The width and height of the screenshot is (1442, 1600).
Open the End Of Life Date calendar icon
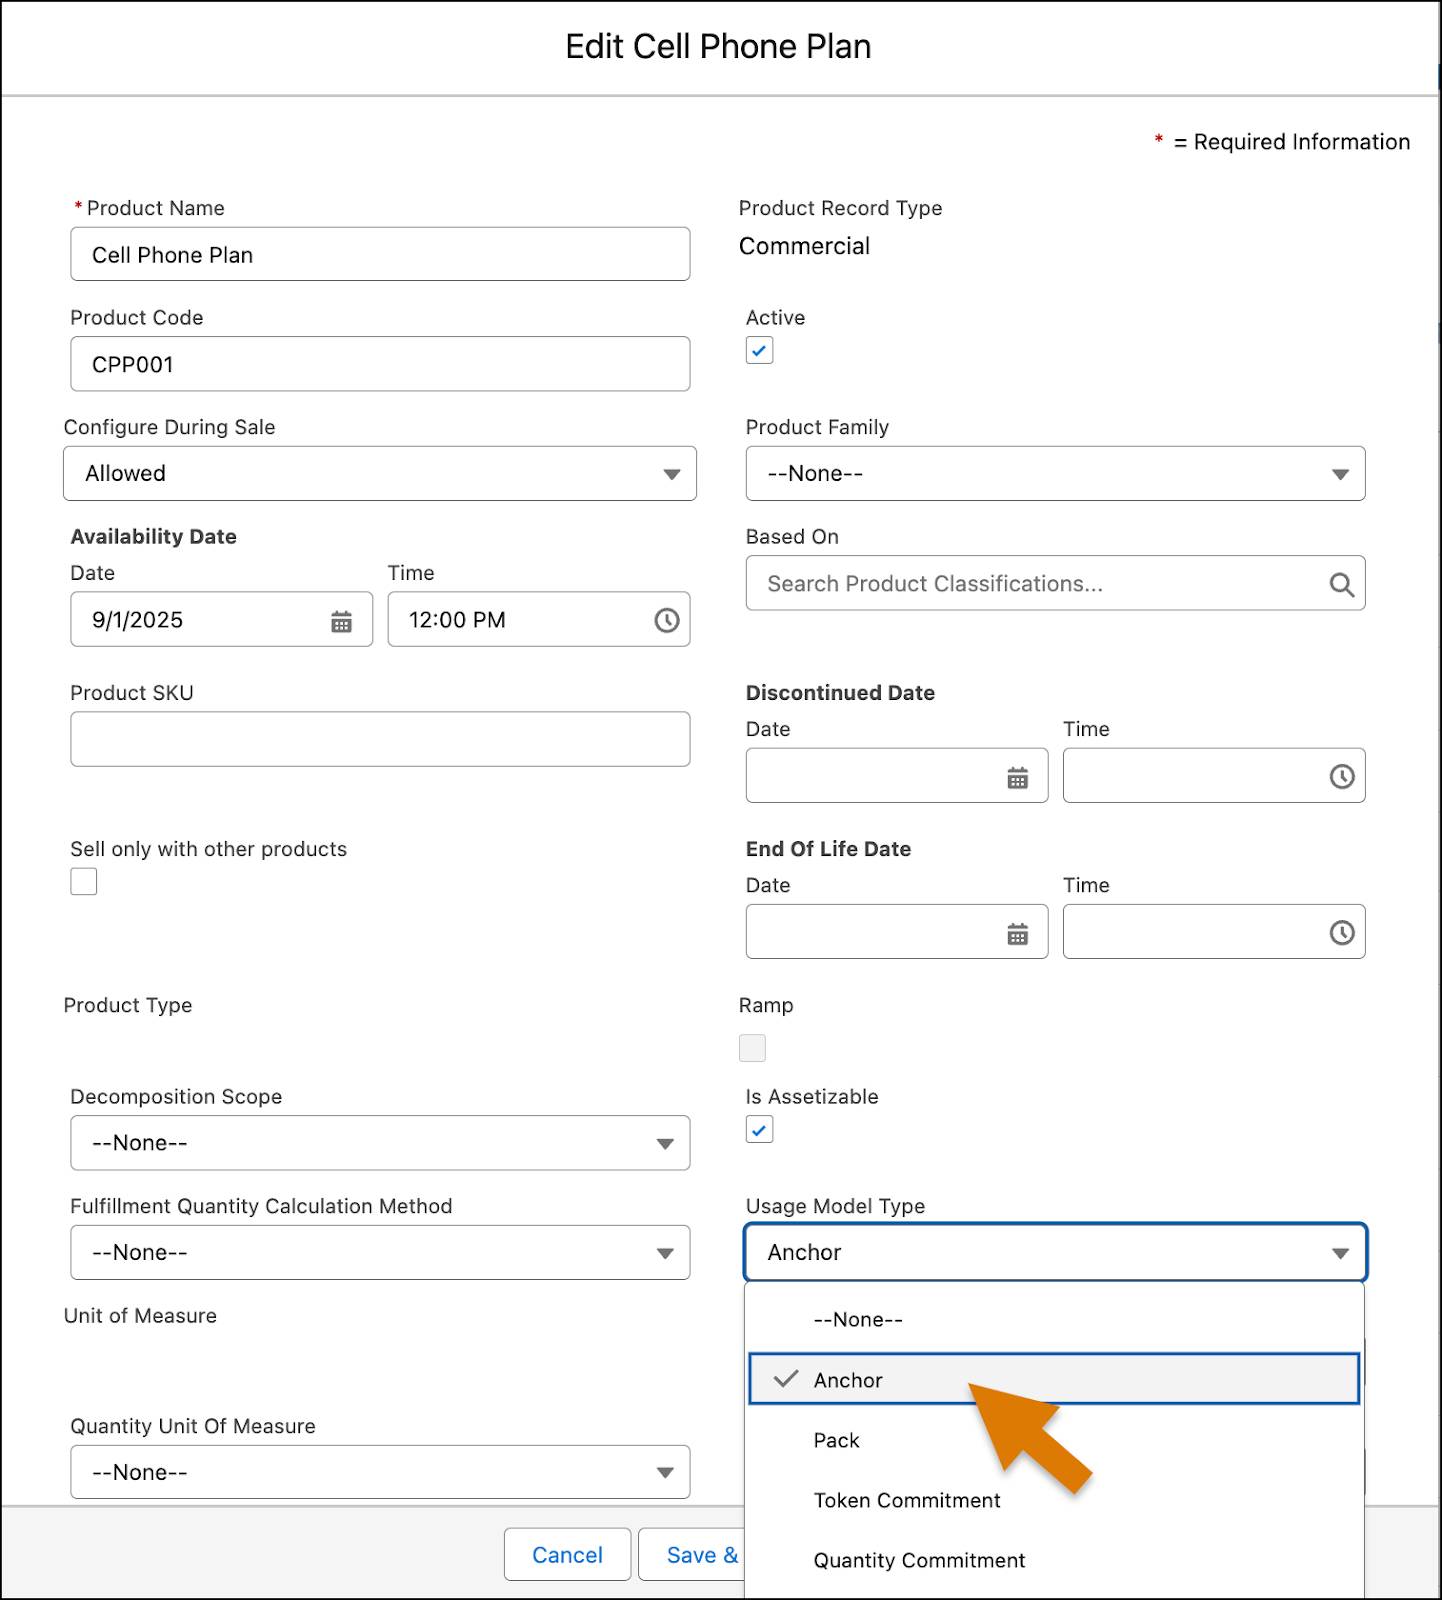tap(1017, 933)
